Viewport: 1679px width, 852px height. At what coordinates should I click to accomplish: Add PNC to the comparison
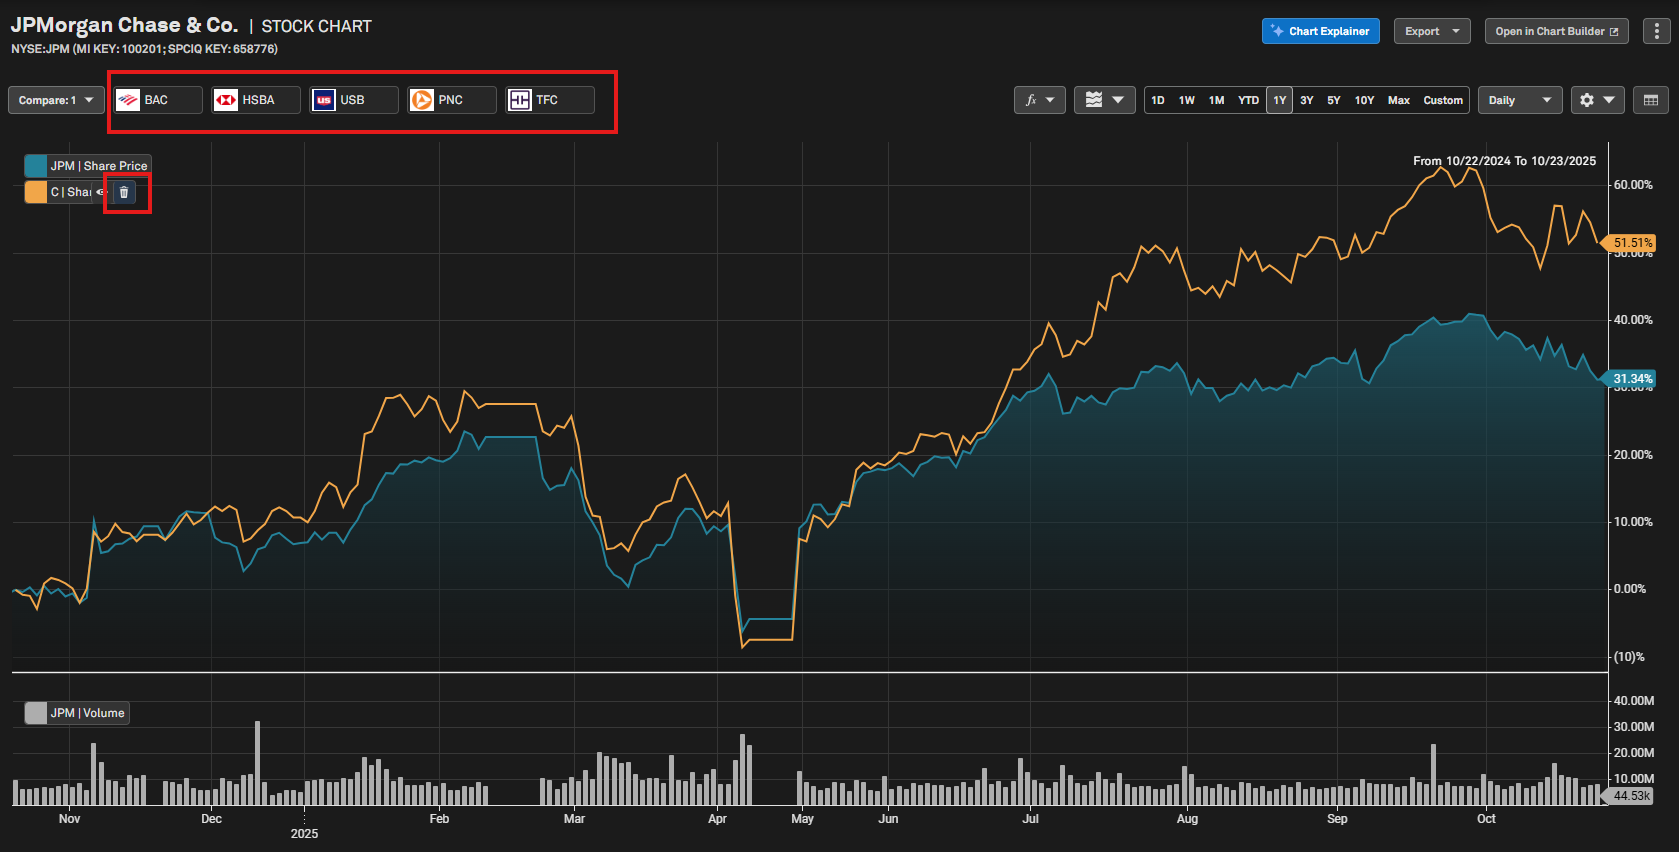(x=452, y=100)
